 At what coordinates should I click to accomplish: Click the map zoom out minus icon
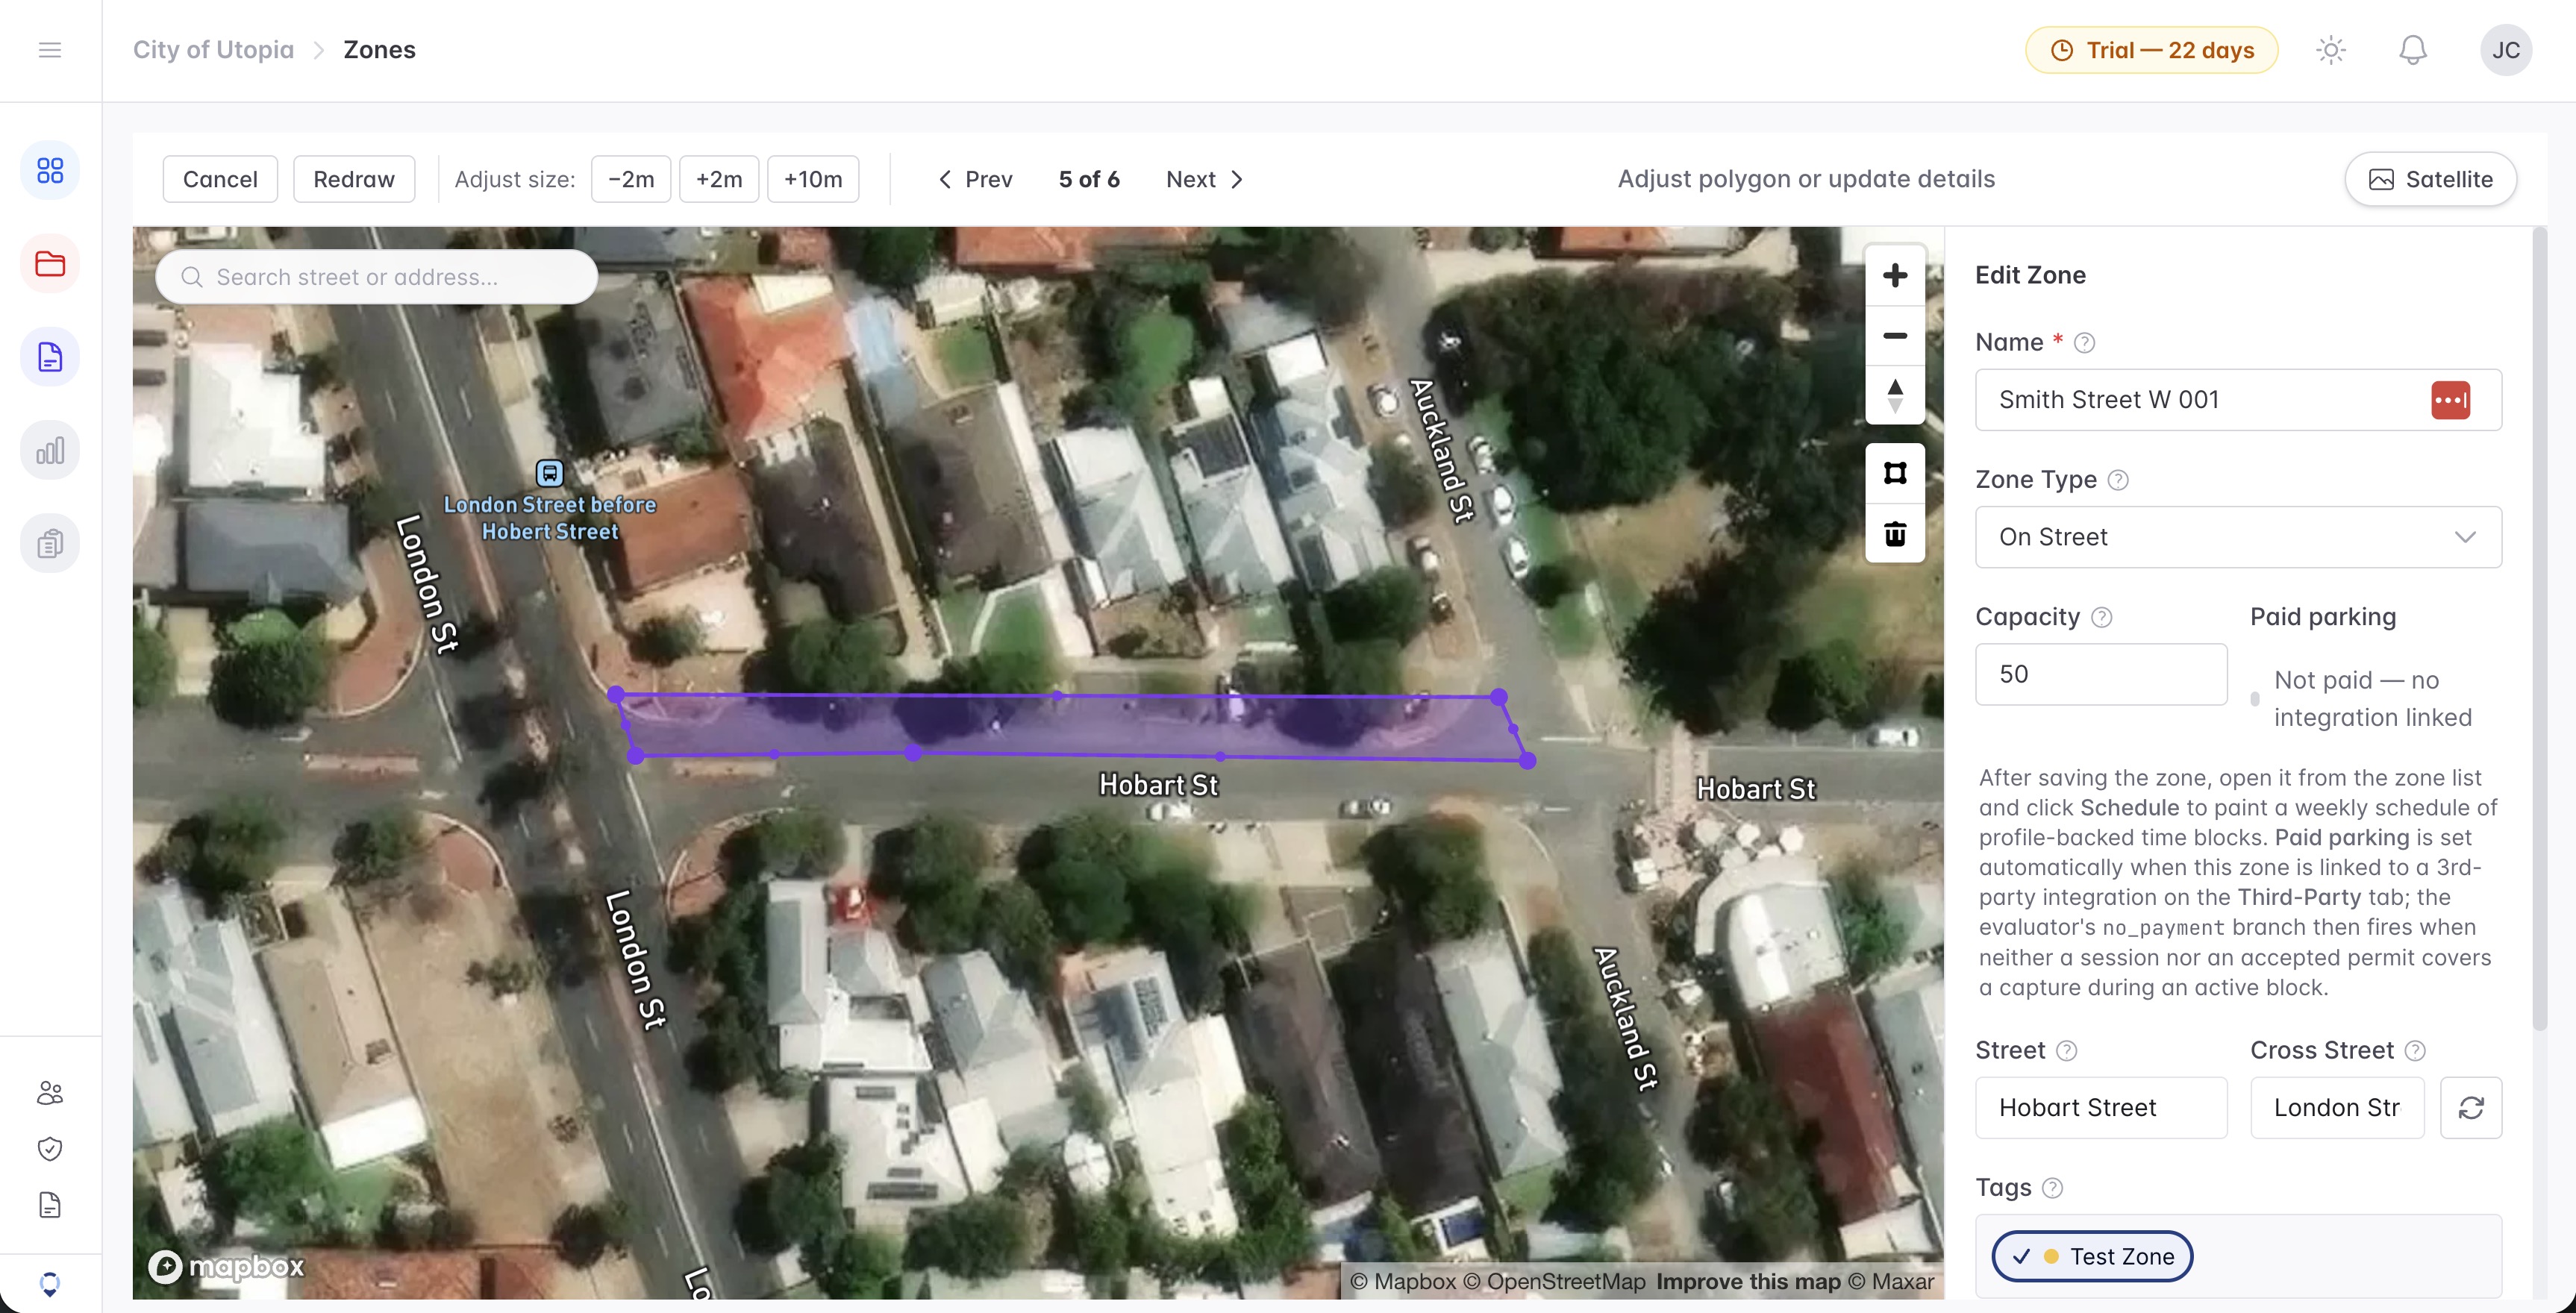tap(1894, 336)
